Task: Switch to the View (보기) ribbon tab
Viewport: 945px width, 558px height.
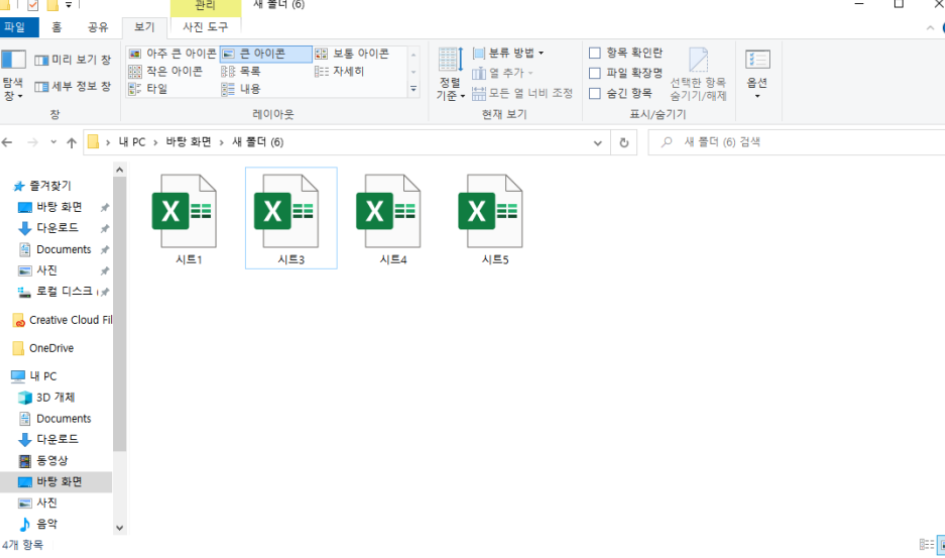Action: 145,27
